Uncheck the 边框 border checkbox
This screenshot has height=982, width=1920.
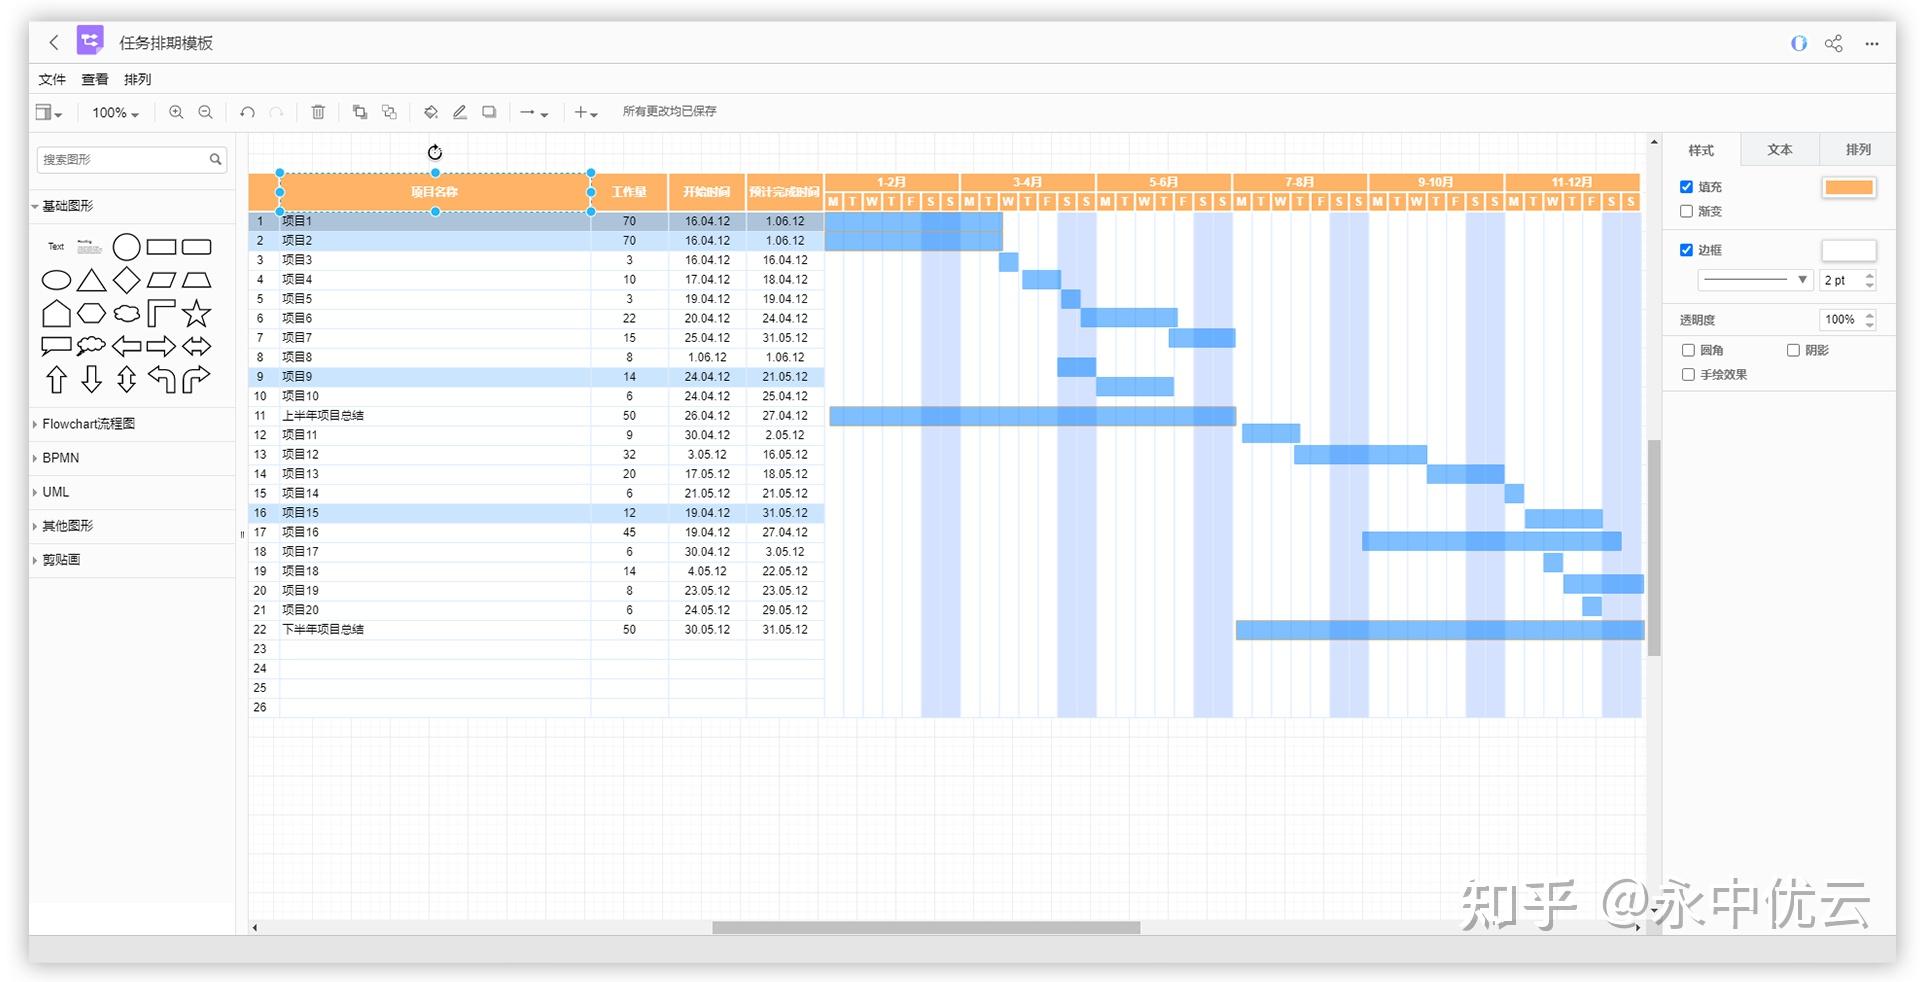[1686, 250]
